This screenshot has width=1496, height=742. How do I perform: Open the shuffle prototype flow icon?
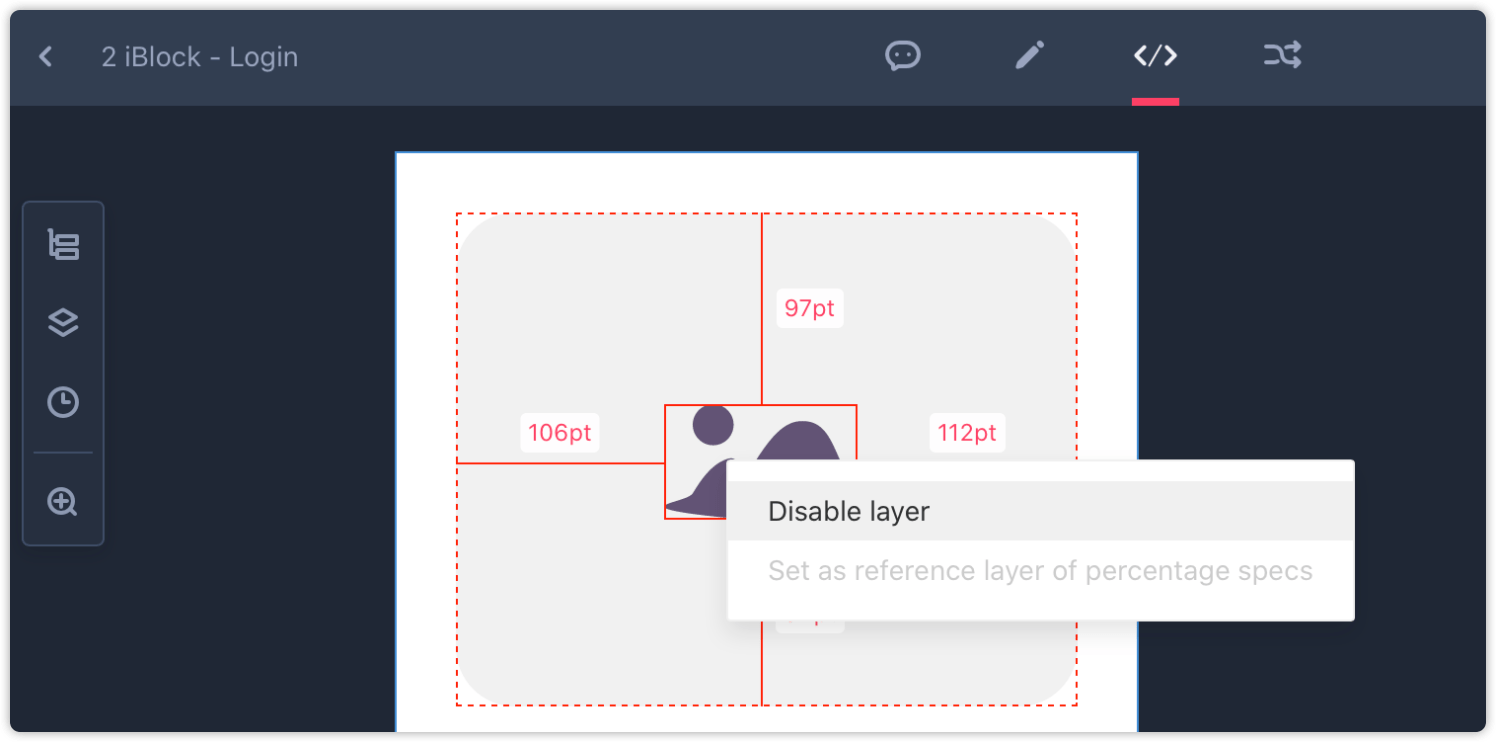point(1282,55)
